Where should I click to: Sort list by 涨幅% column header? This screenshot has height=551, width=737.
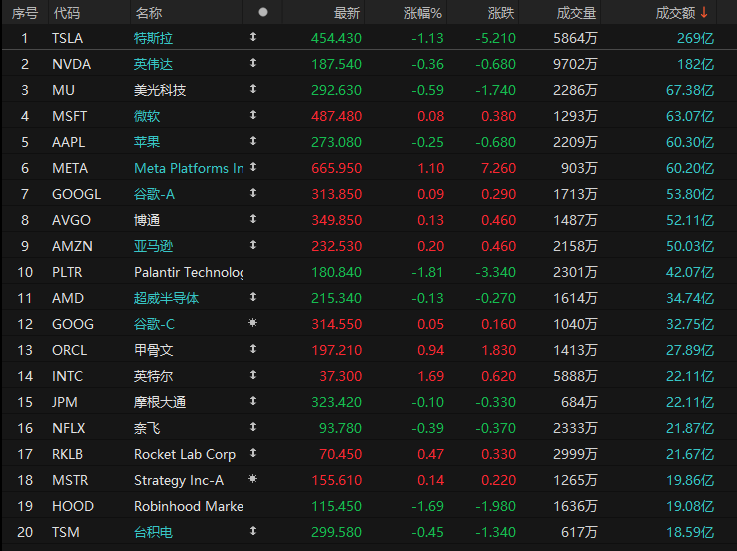[x=422, y=13]
